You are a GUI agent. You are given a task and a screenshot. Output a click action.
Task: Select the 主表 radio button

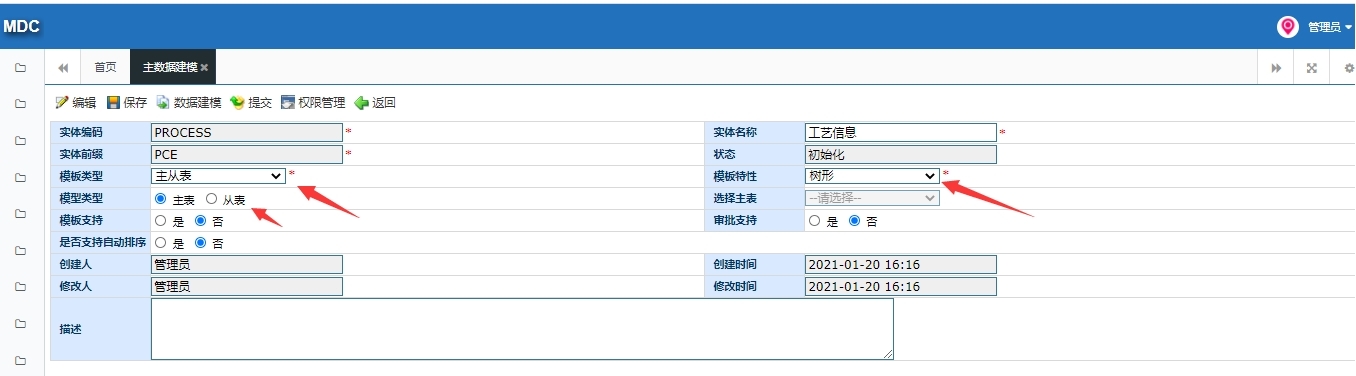click(161, 199)
